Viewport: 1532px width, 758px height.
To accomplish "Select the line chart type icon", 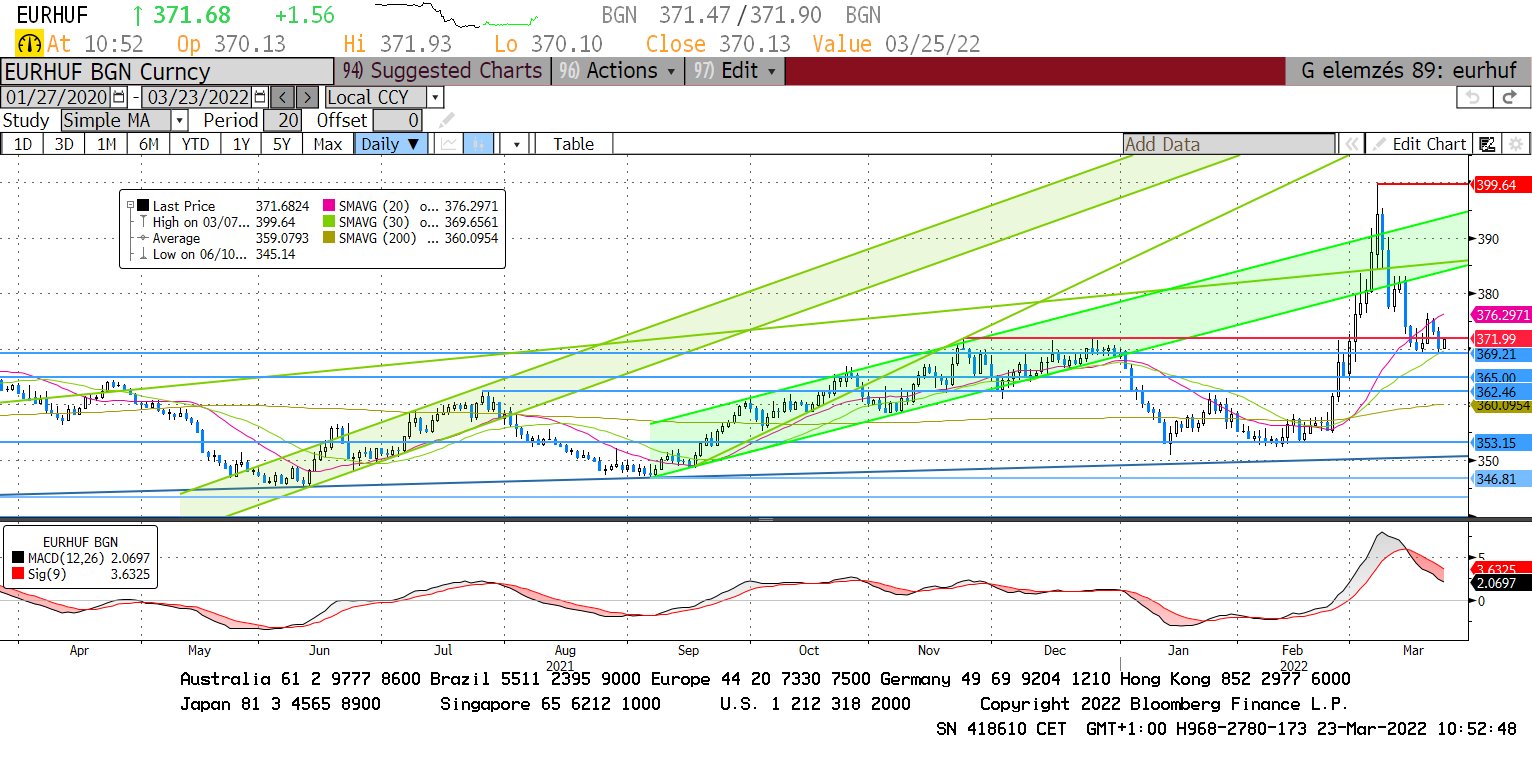I will tap(448, 143).
